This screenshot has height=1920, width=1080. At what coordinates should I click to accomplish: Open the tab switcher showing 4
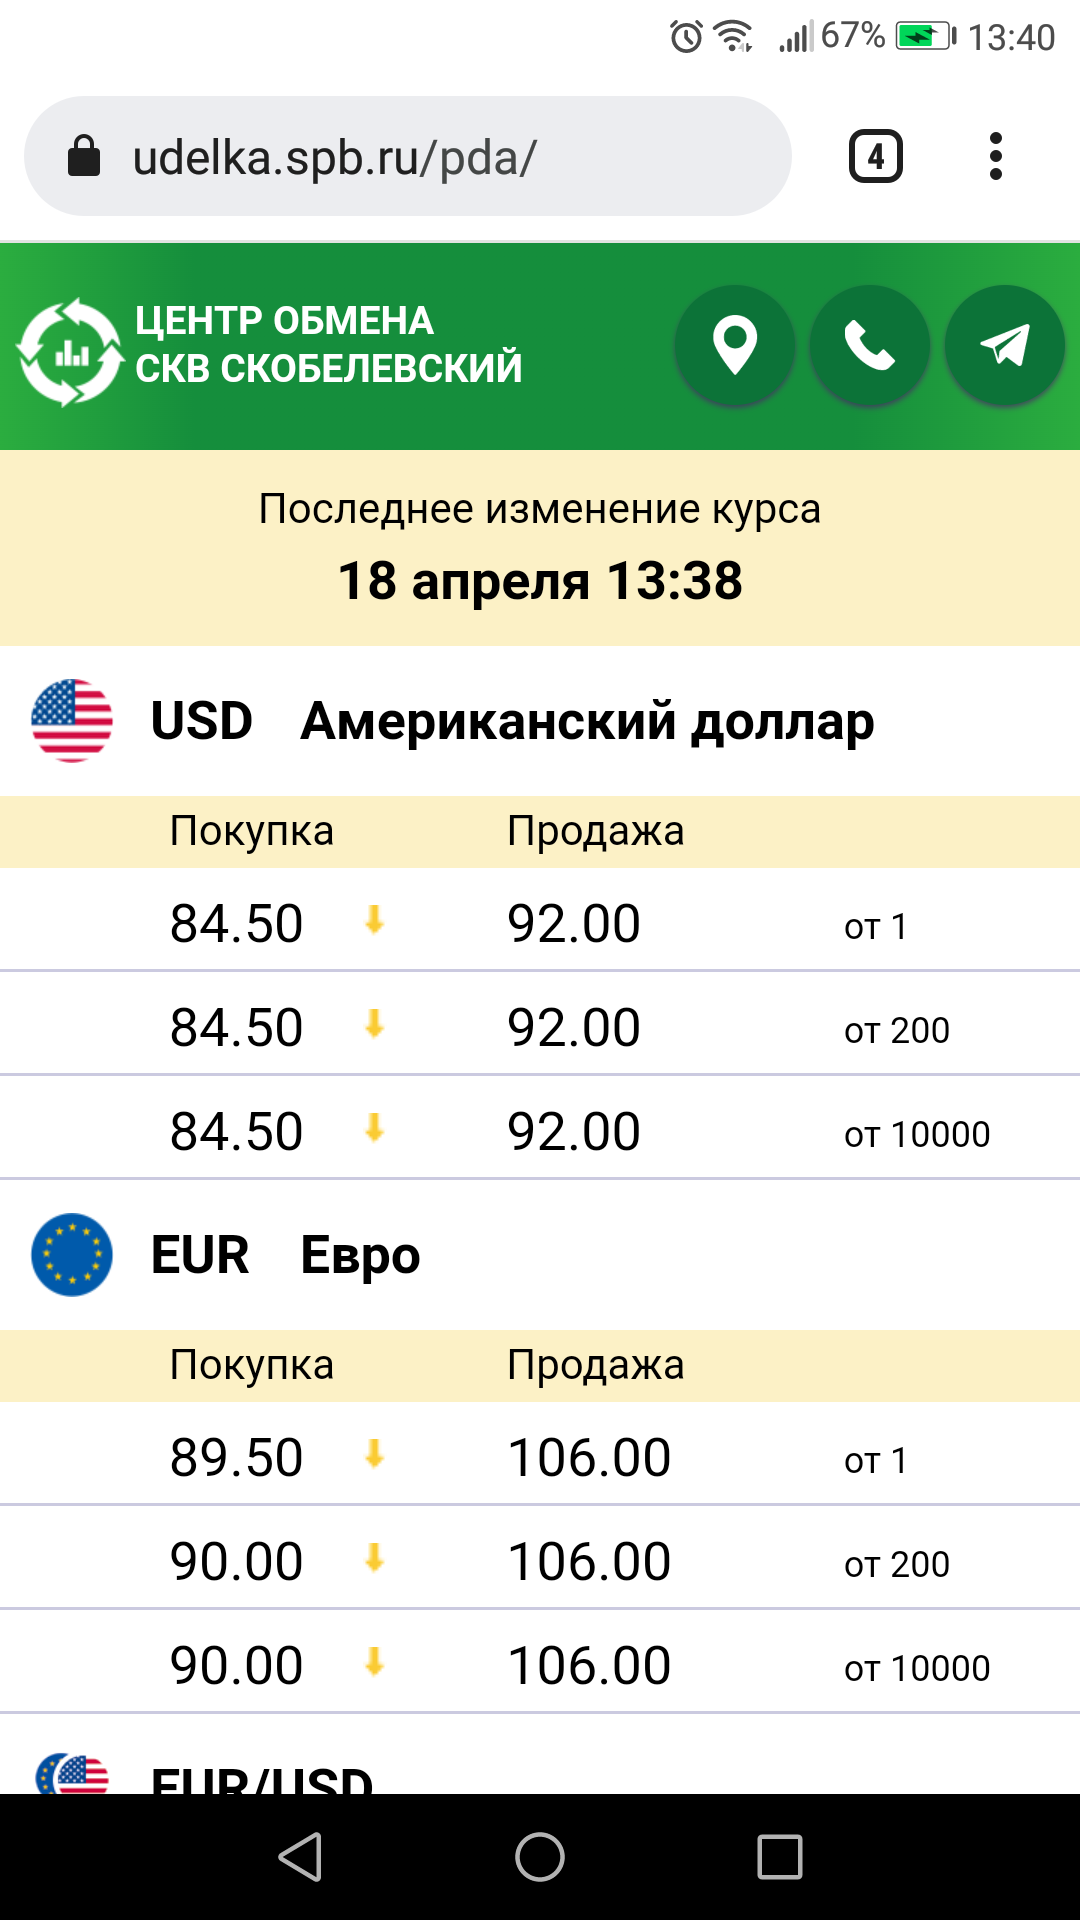coord(876,156)
